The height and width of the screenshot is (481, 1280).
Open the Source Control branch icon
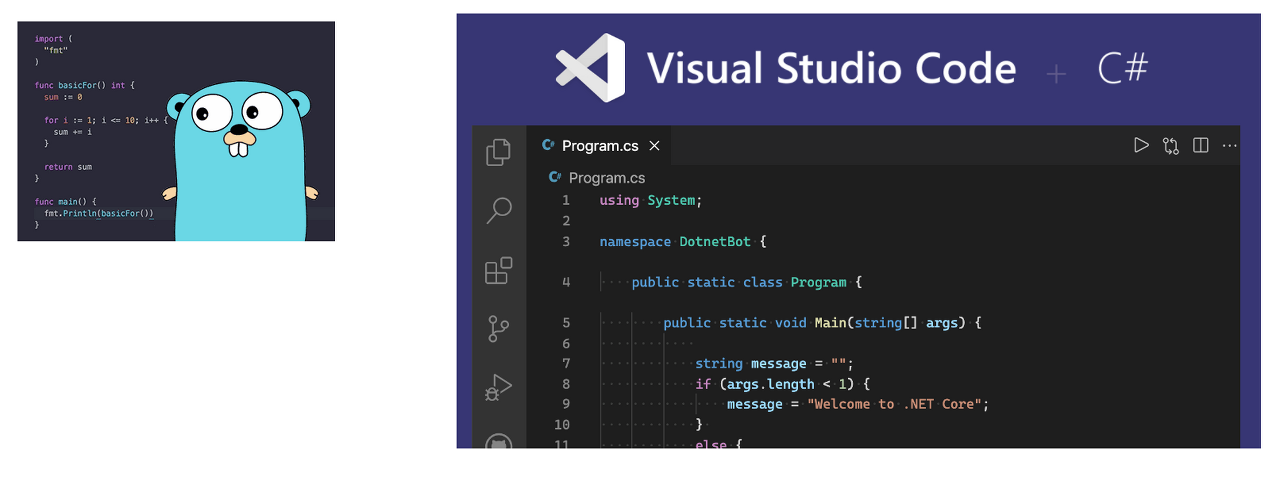[x=498, y=328]
